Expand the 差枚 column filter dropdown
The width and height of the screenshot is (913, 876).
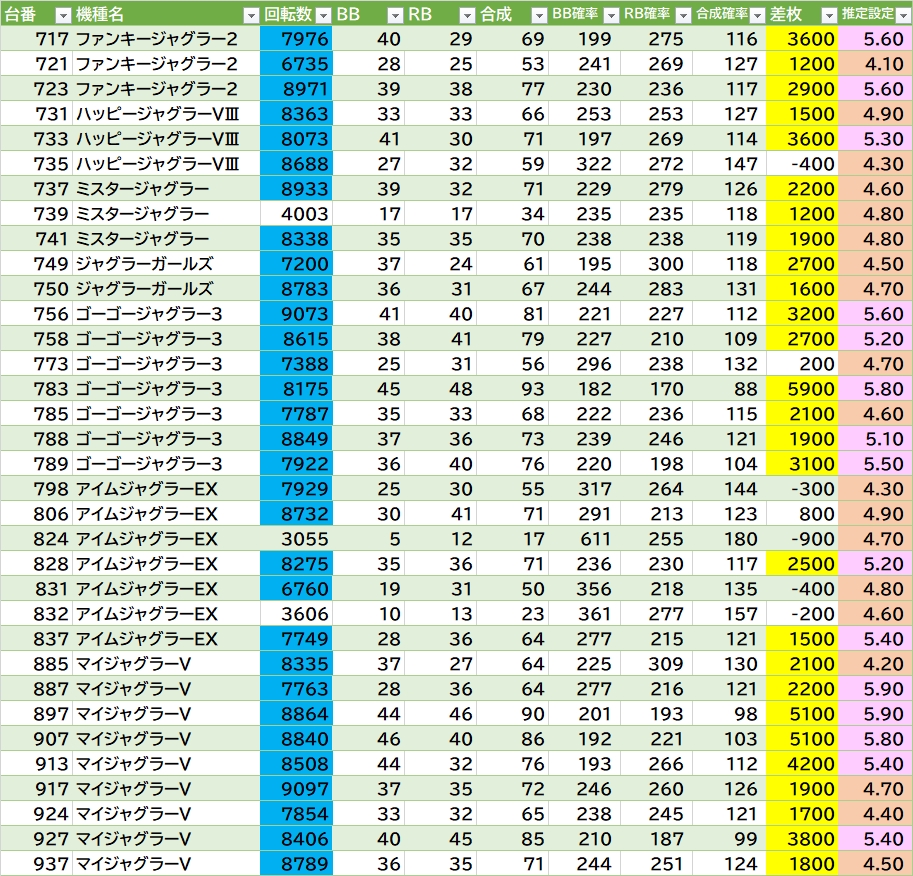tap(828, 15)
